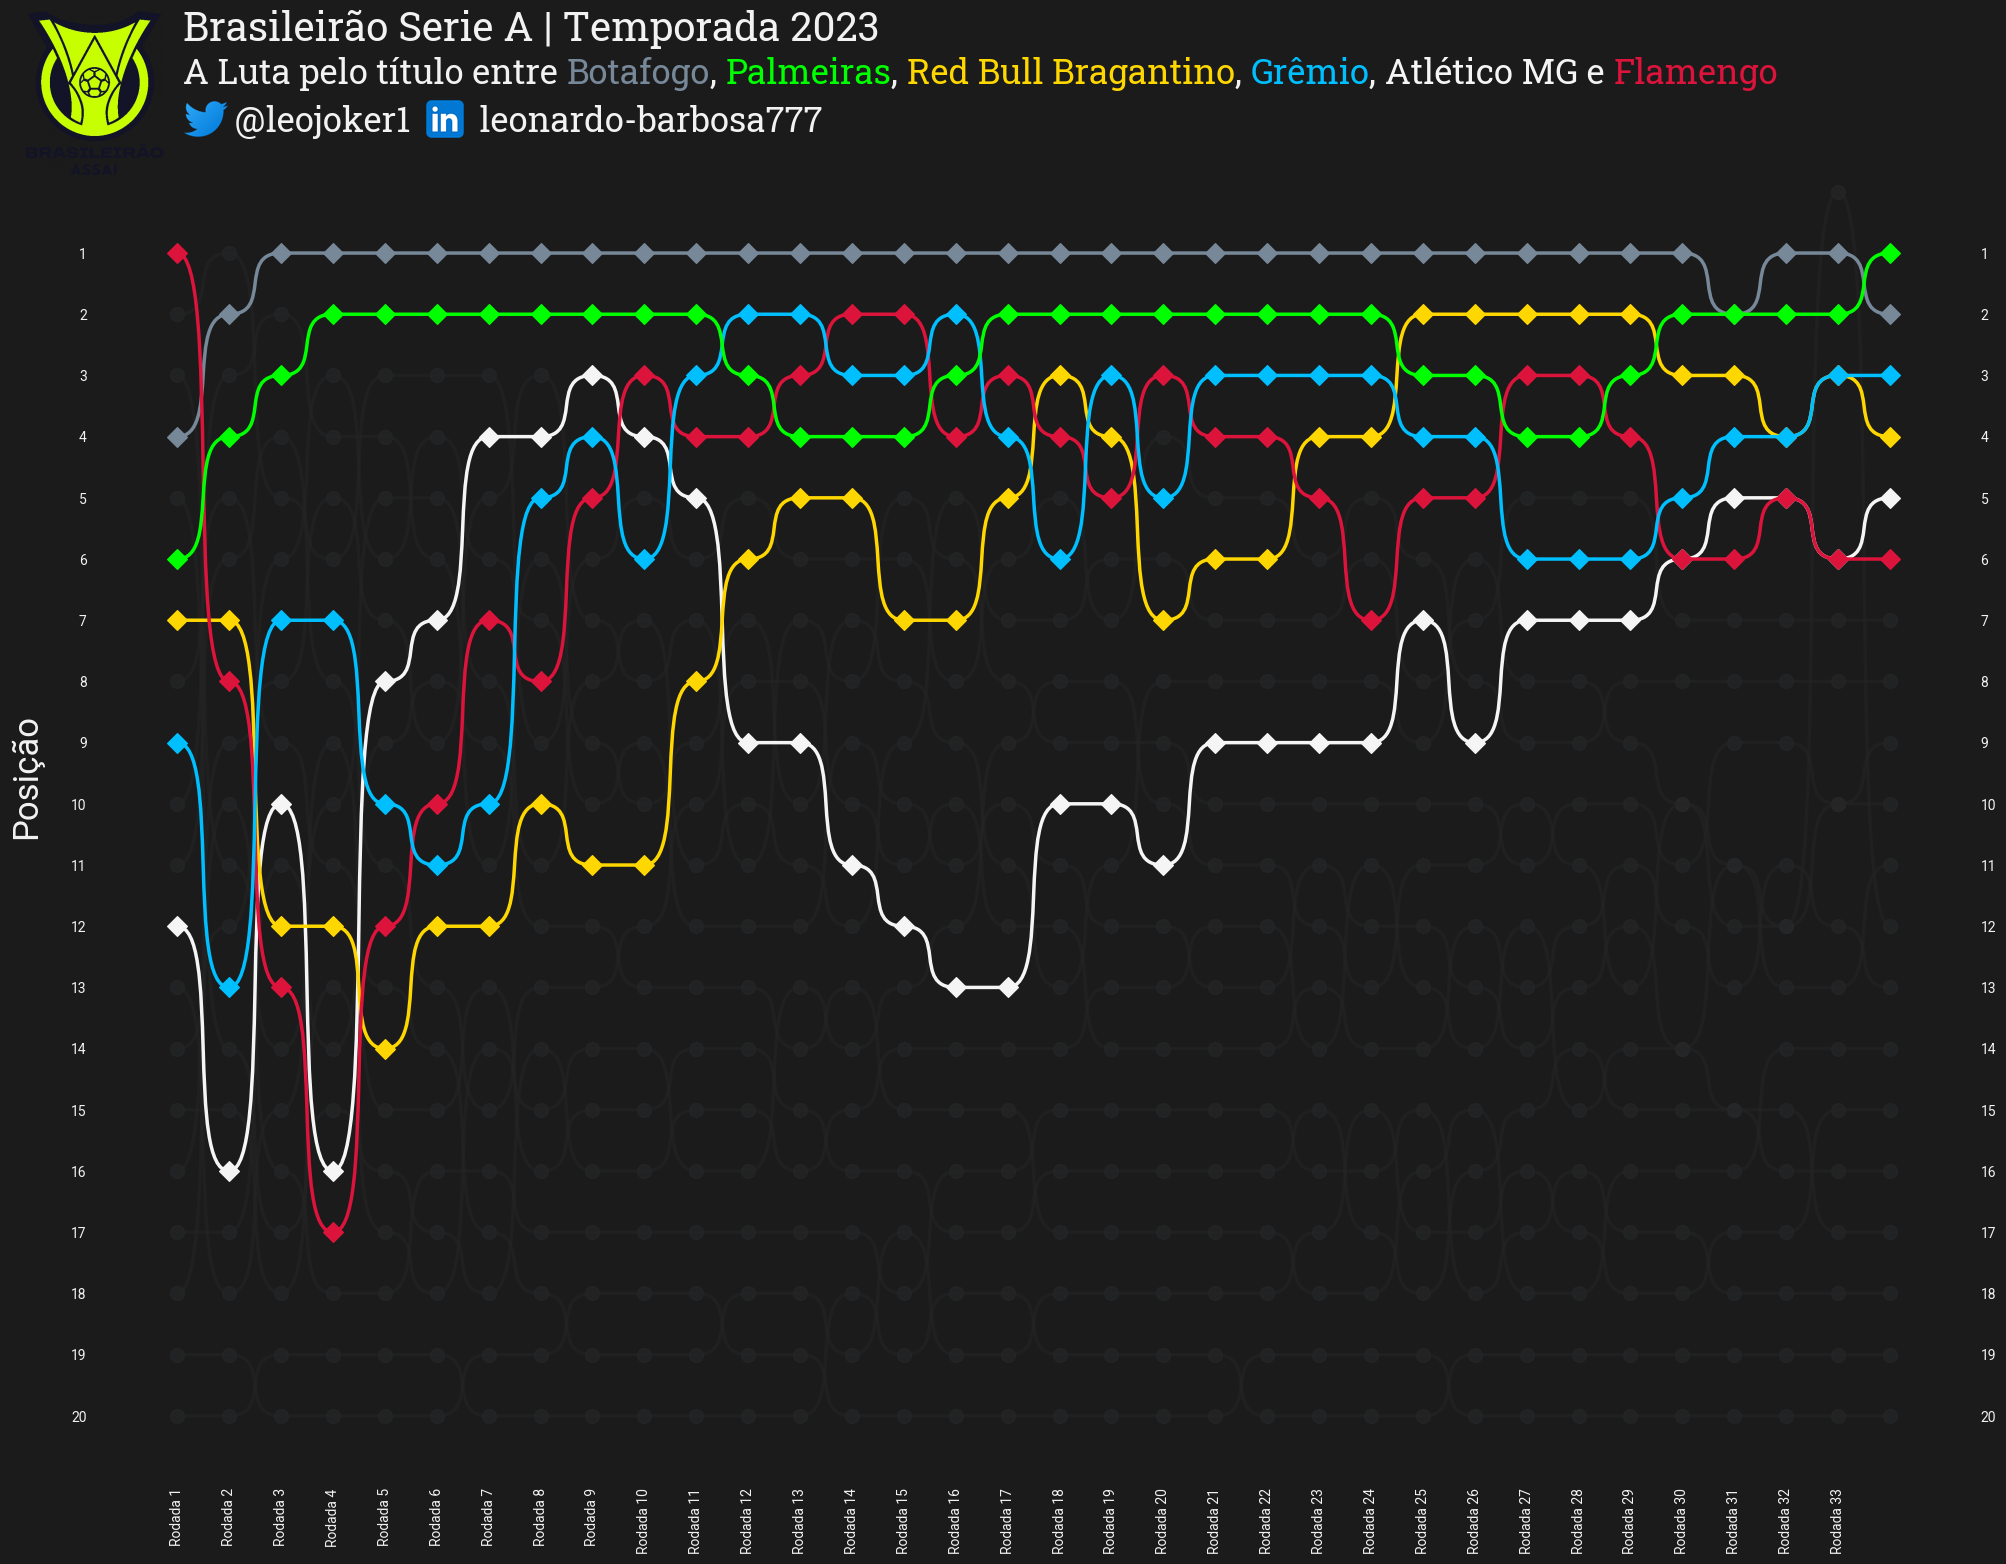Click the 'Posição' y-axis label
The image size is (2006, 1564).
point(26,779)
